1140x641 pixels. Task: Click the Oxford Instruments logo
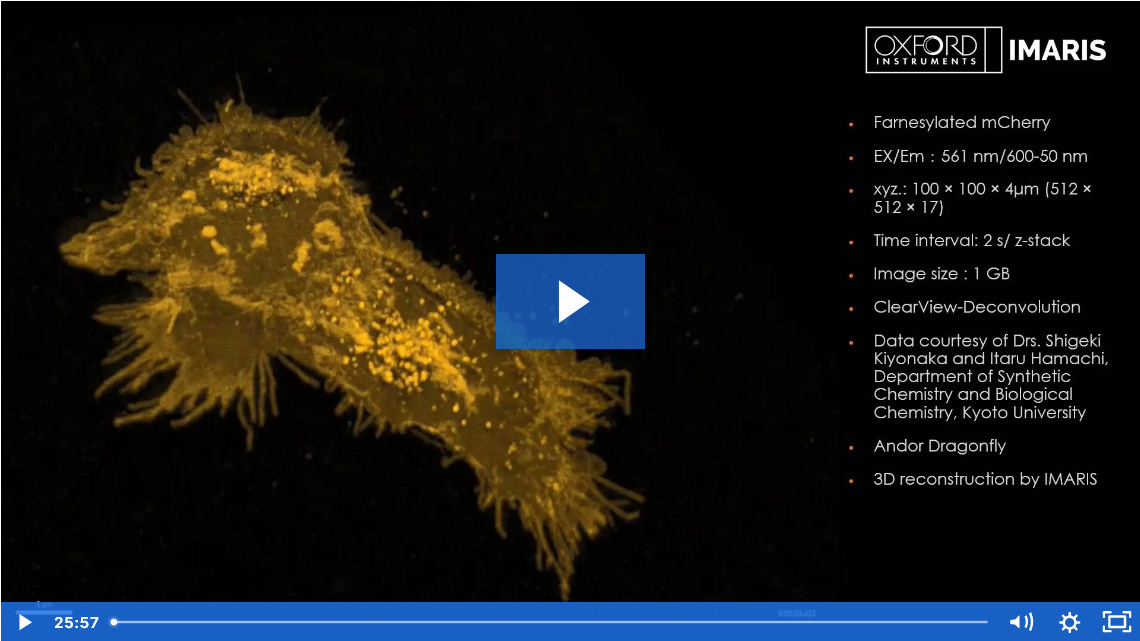point(925,49)
